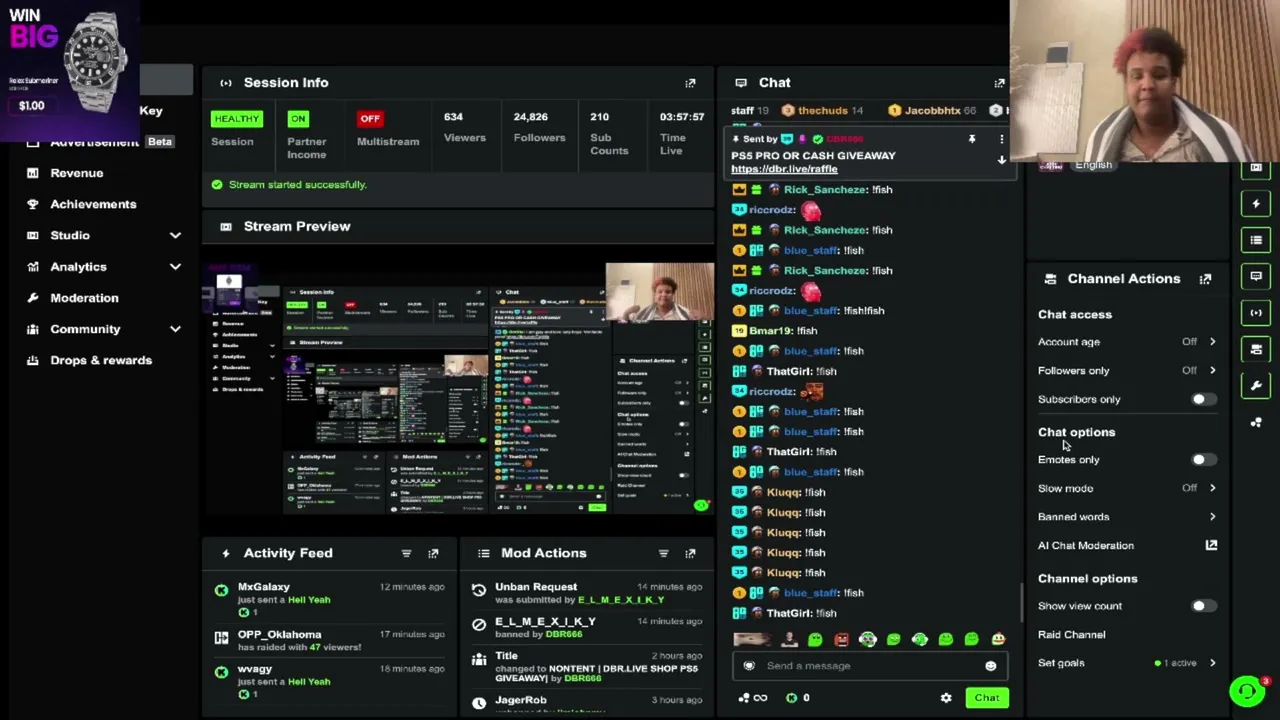The height and width of the screenshot is (720, 1280).
Task: Expand the Analytics sidebar menu
Action: (x=175, y=267)
